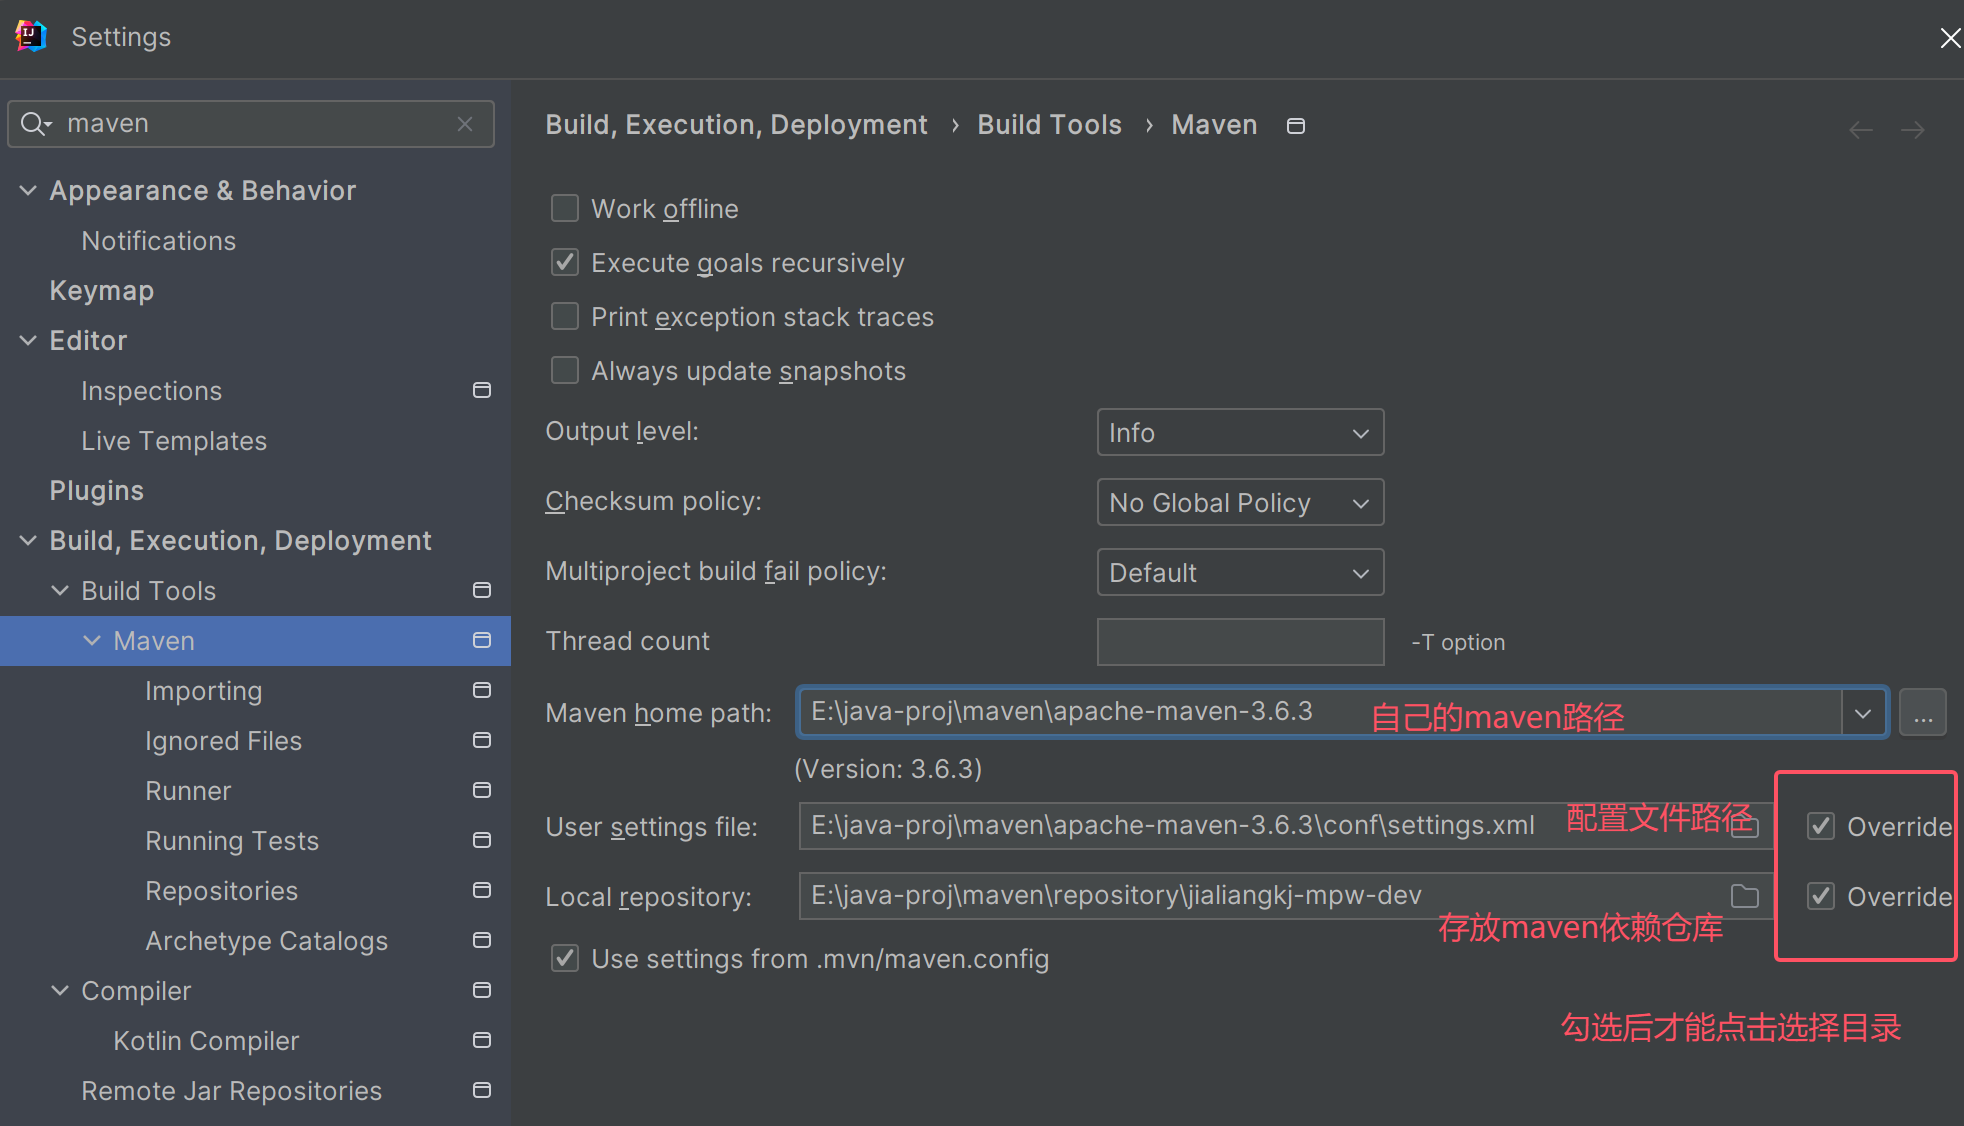Click the project icon beside Importing

482,690
